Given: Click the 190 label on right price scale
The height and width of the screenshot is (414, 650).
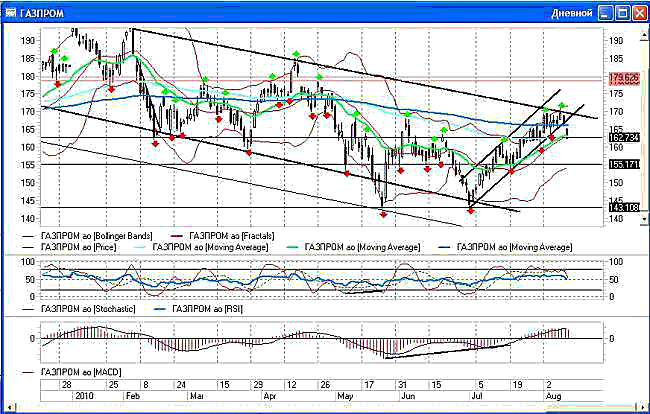Looking at the screenshot, I should pyautogui.click(x=616, y=40).
